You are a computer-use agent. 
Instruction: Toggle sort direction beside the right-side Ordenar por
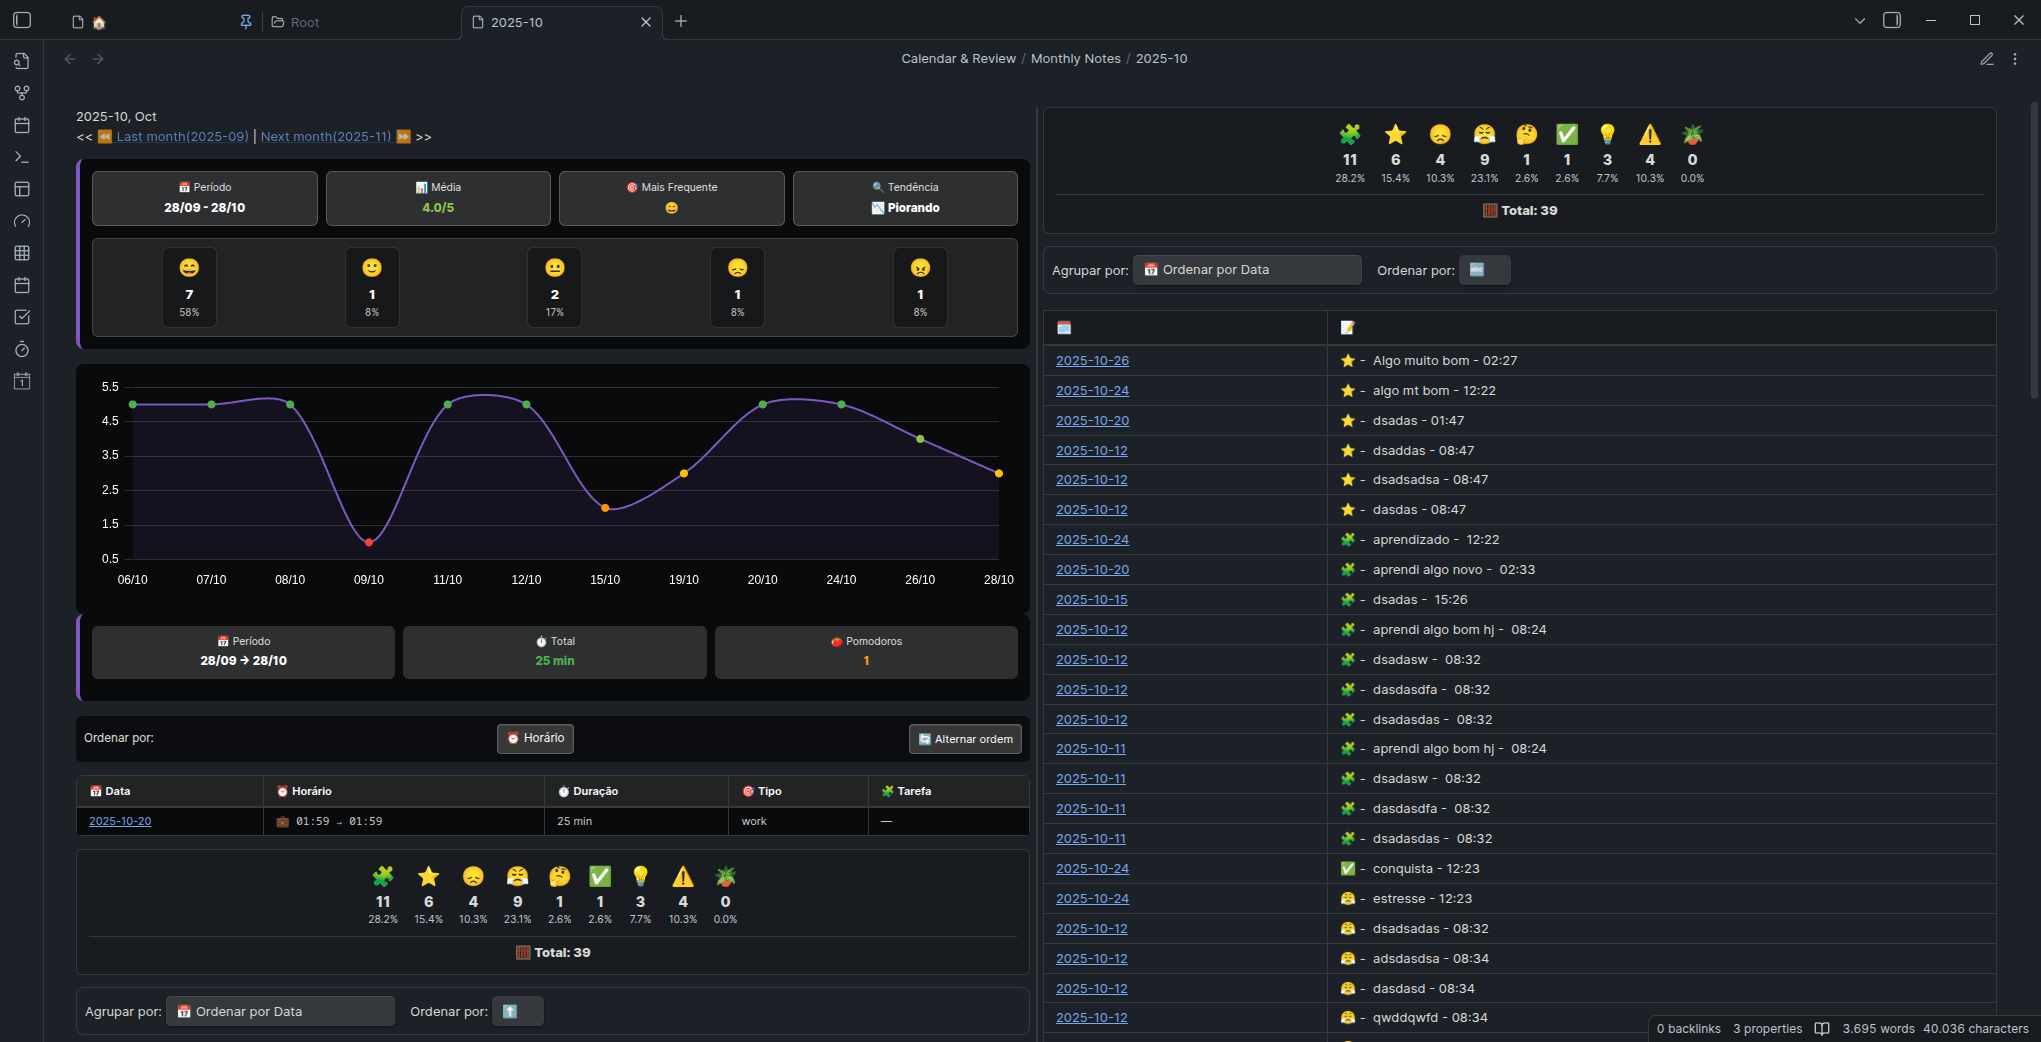pos(1483,270)
